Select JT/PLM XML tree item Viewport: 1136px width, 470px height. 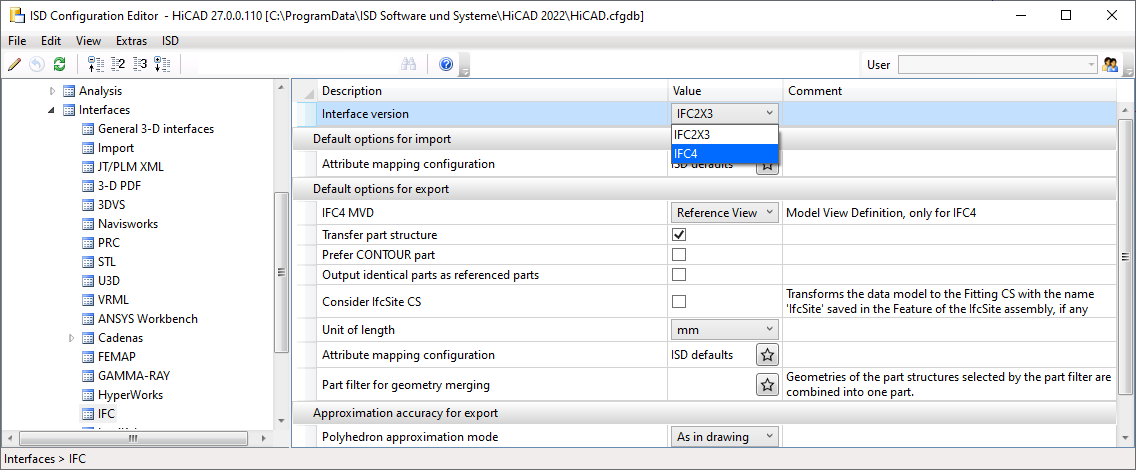tap(131, 167)
